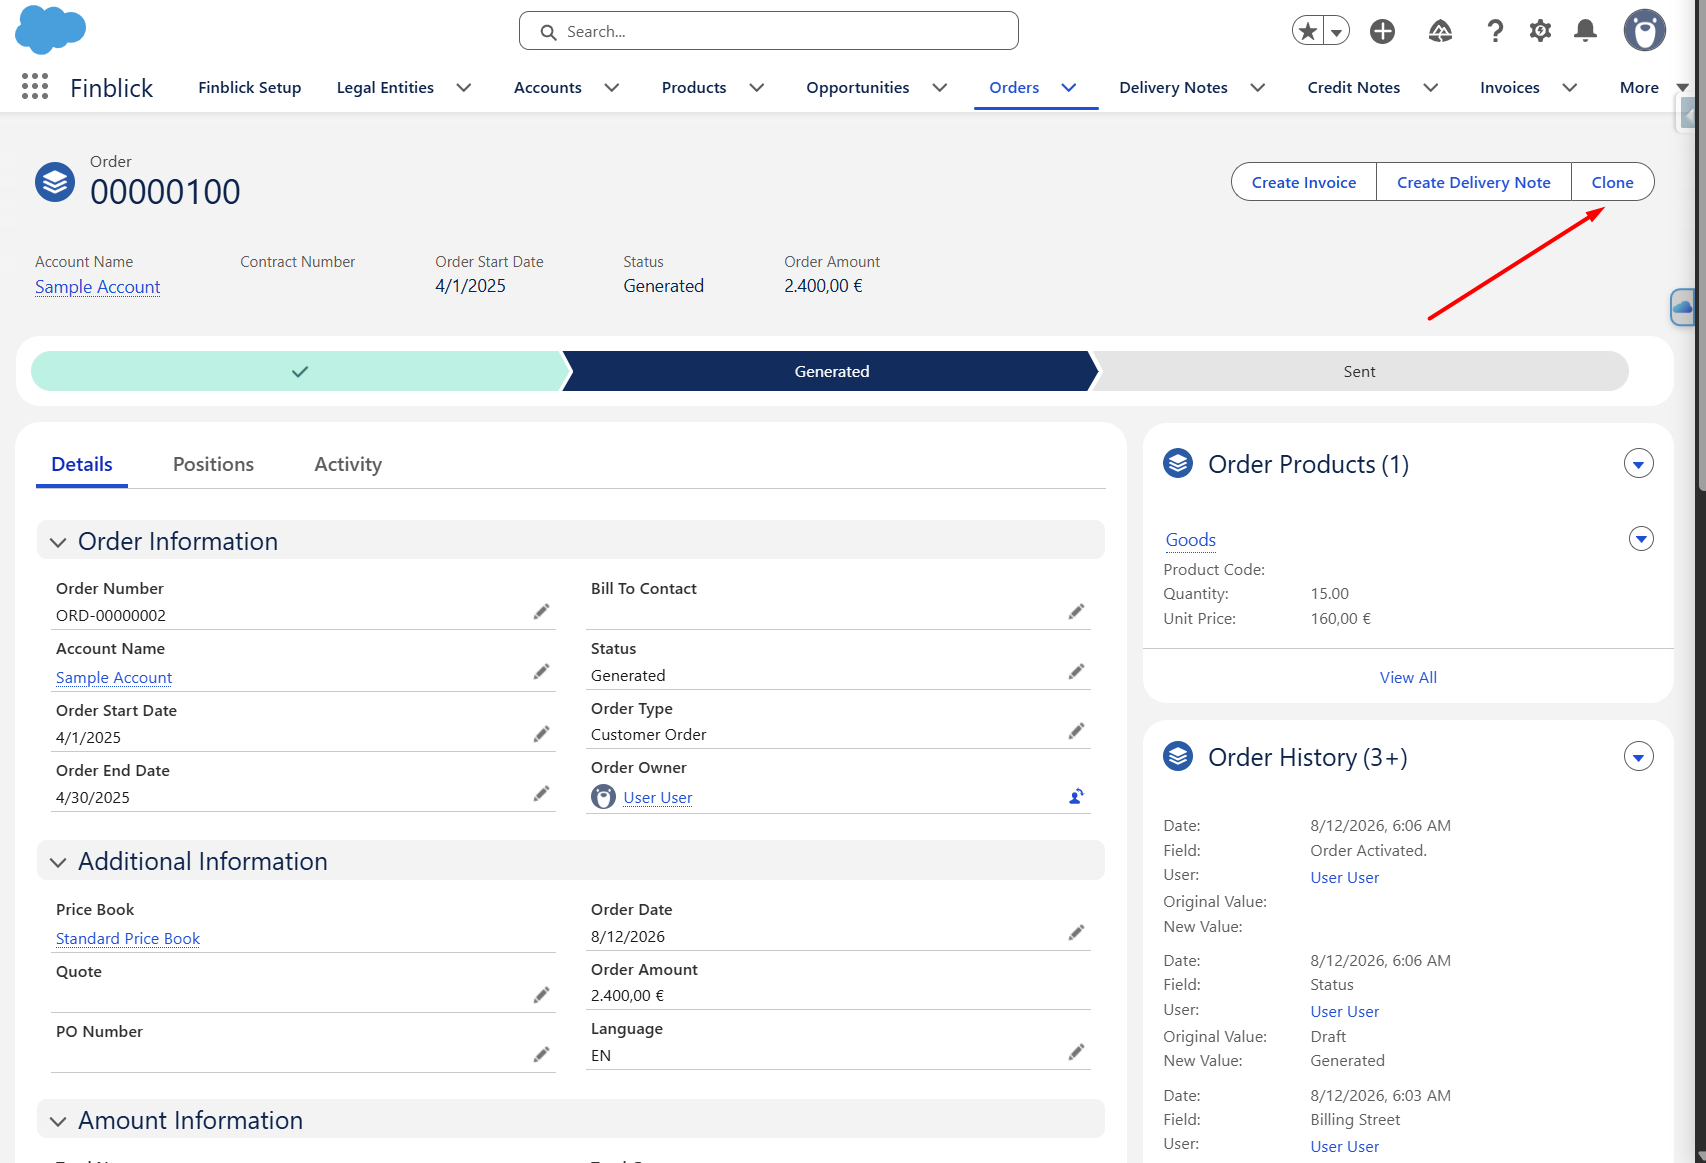Image resolution: width=1706 pixels, height=1163 pixels.
Task: Open the User User owner link
Action: [x=658, y=797]
